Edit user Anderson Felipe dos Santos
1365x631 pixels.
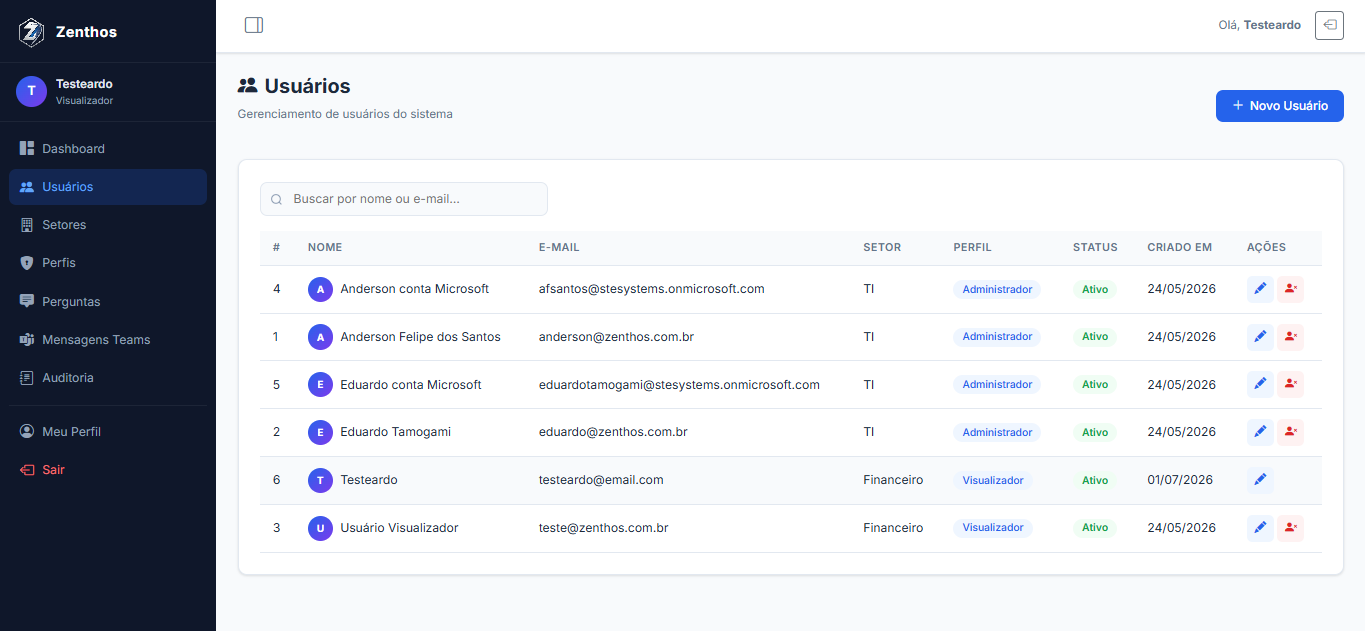coord(1260,337)
